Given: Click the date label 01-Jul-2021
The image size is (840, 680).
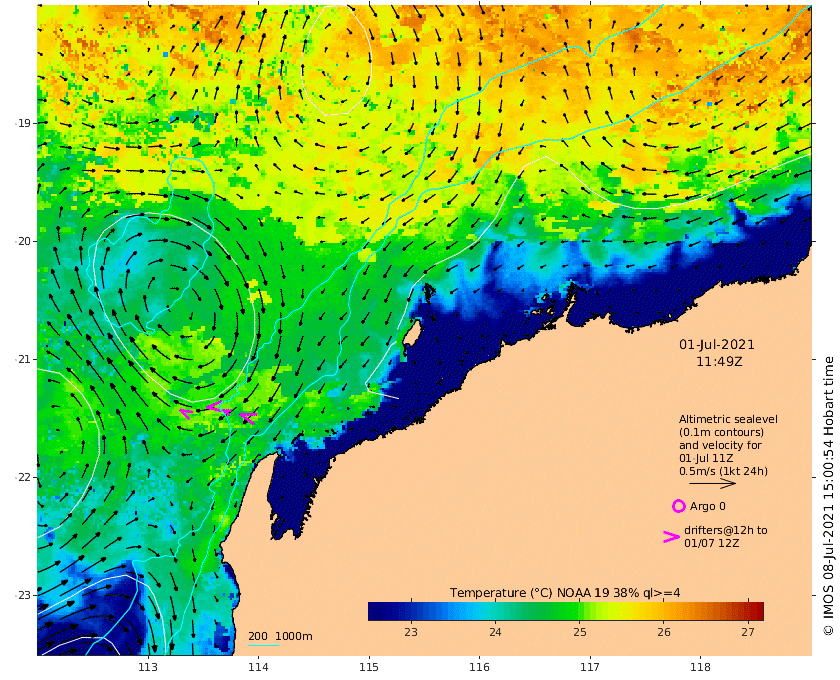Looking at the screenshot, I should [x=717, y=345].
